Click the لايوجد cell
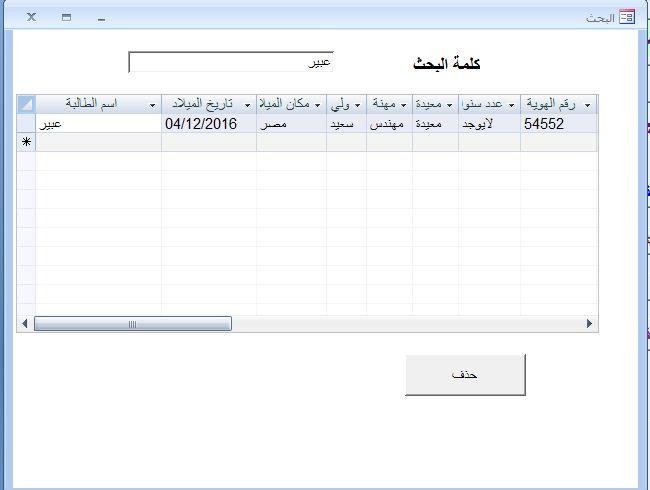This screenshot has width=650, height=490. coord(490,124)
